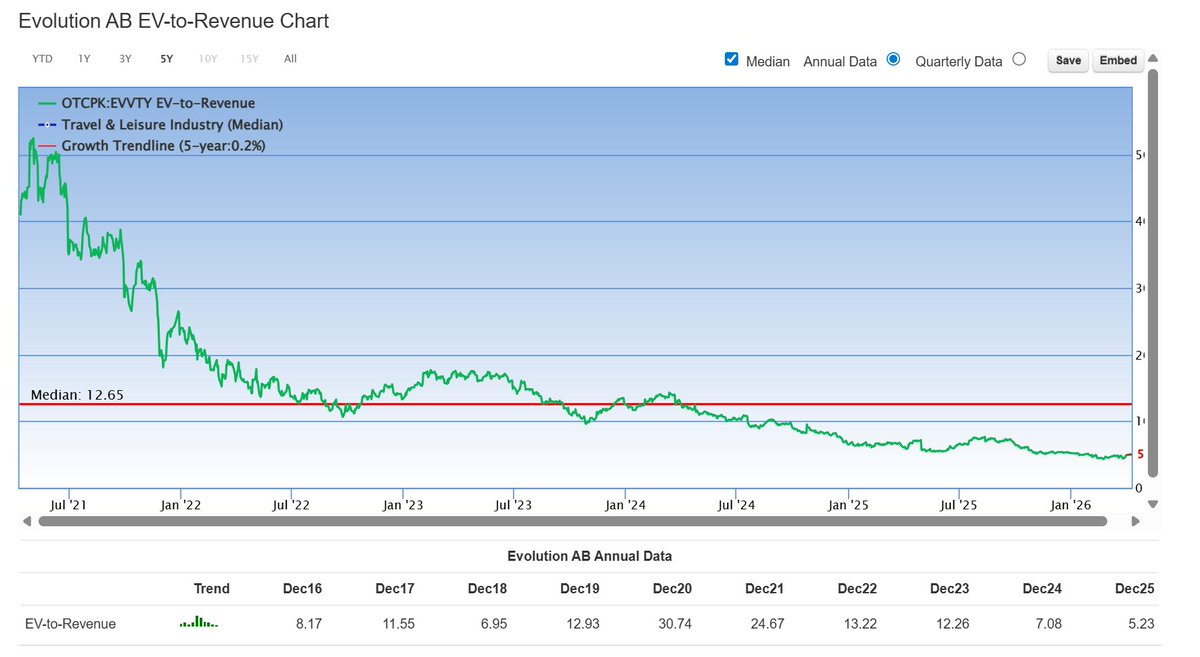
Task: Click the chart scroll right arrow
Action: coord(1135,521)
